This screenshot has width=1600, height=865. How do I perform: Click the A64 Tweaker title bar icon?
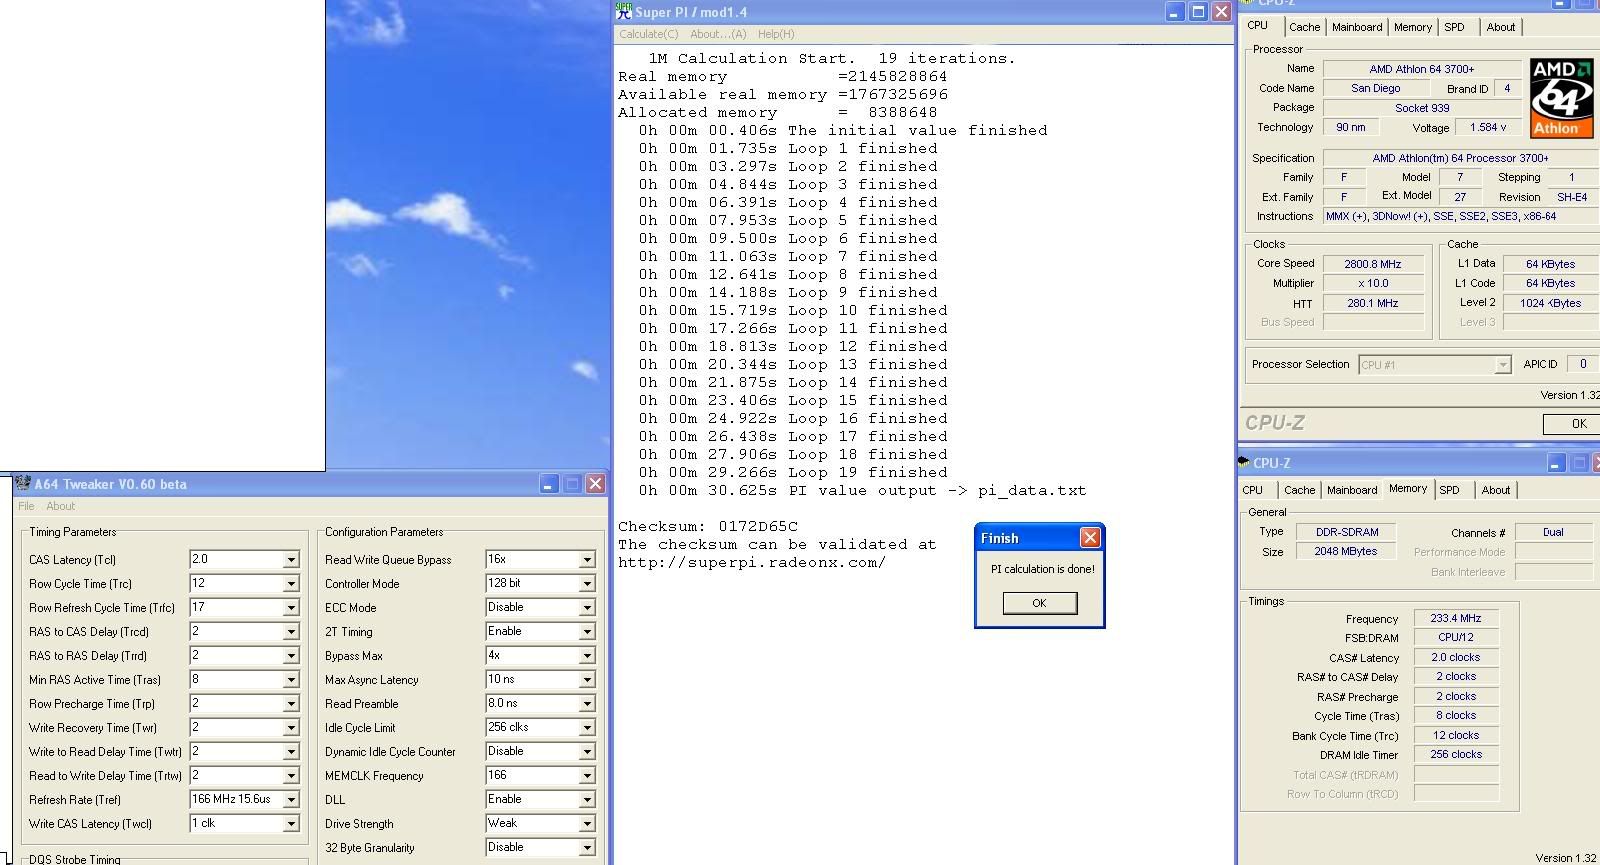tap(23, 484)
